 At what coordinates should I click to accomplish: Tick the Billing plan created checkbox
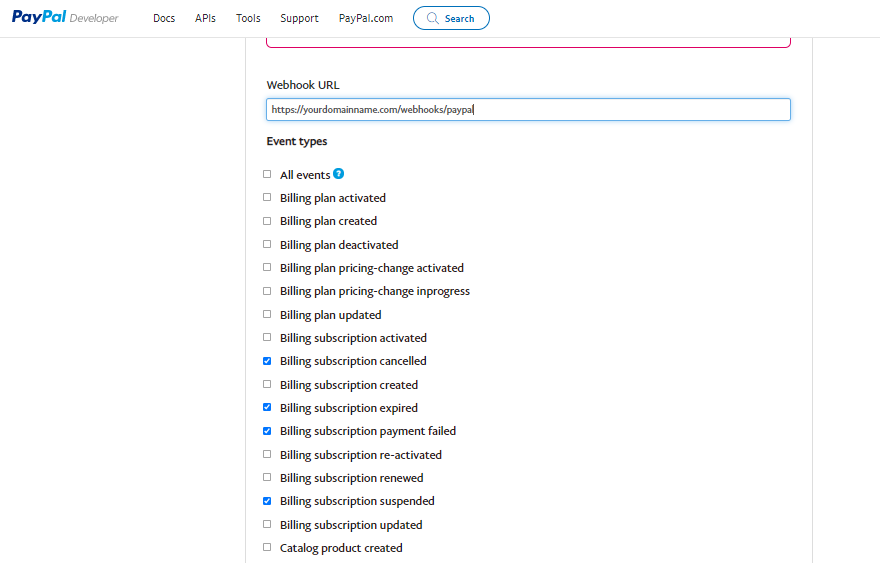coord(267,221)
